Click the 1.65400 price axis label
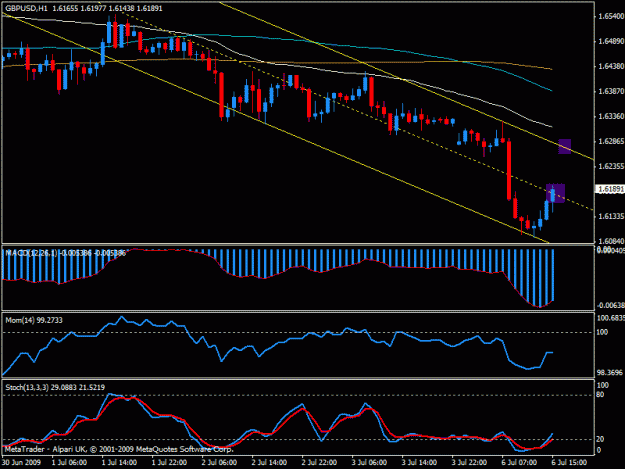Viewport: 625px width, 469px height. point(611,16)
